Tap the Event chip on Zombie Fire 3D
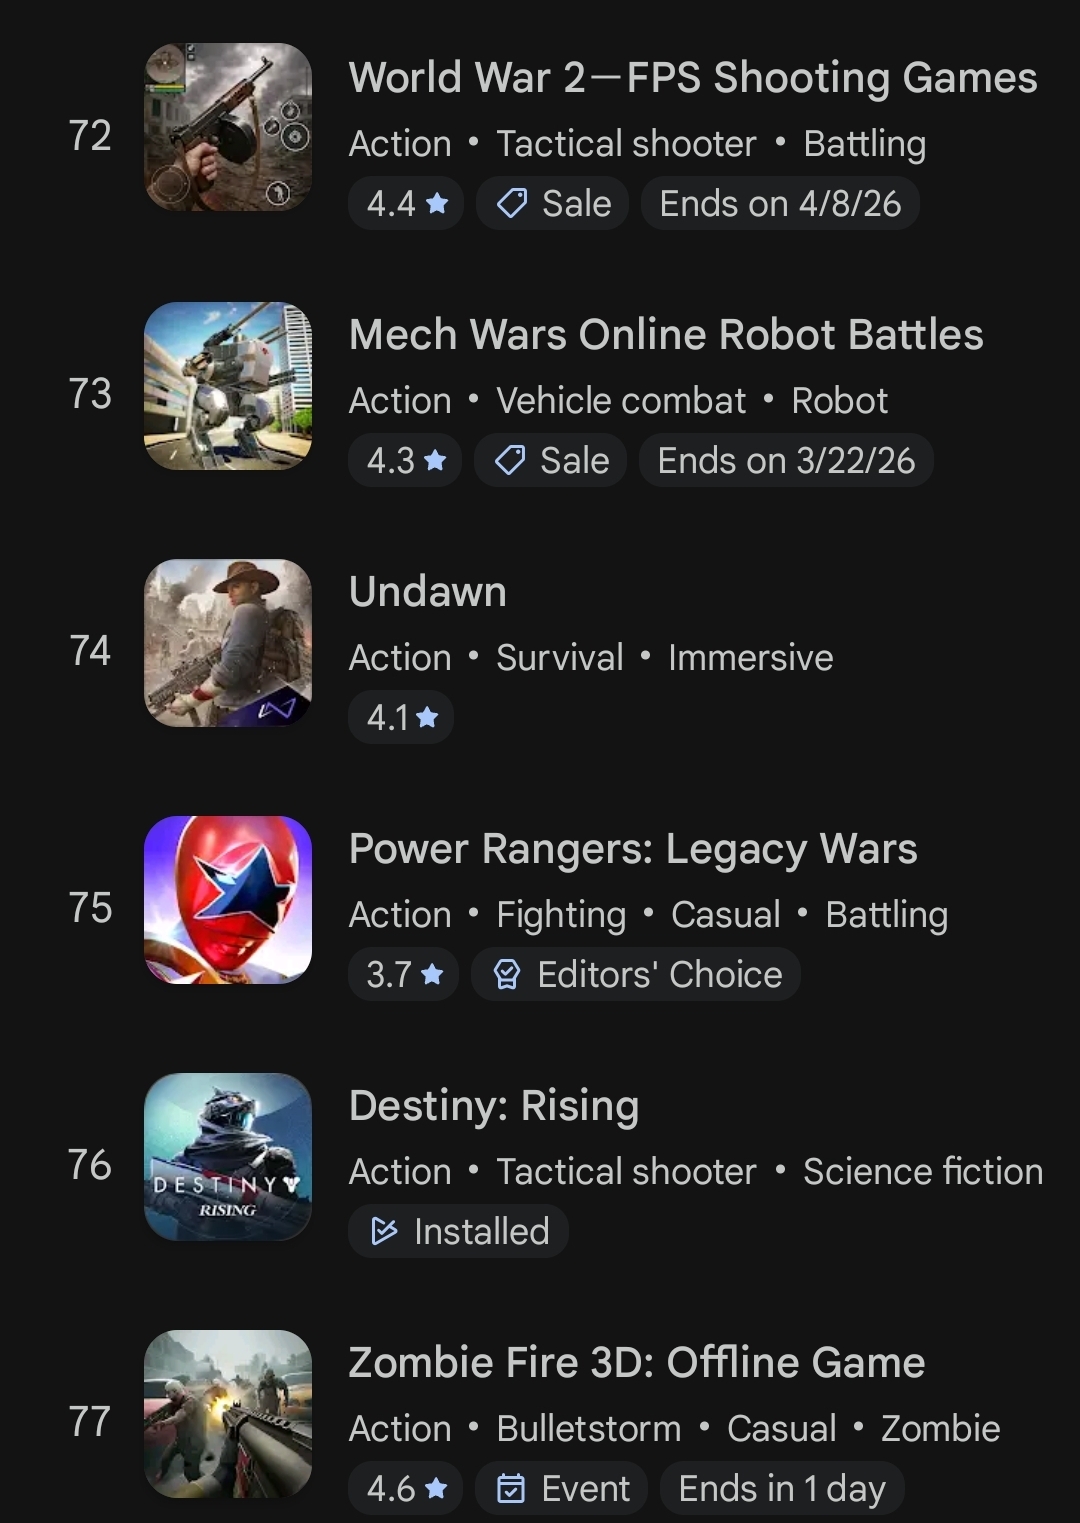Viewport: 1080px width, 1523px height. (562, 1489)
